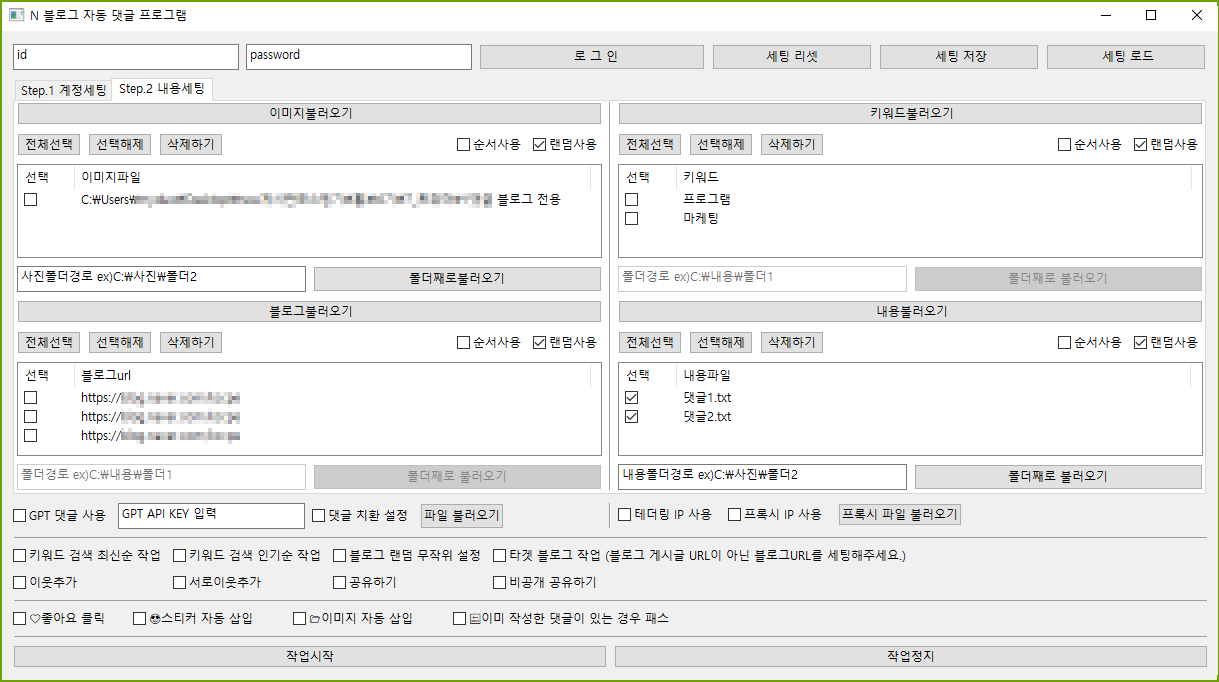Click the 작업시작 button

click(310, 656)
